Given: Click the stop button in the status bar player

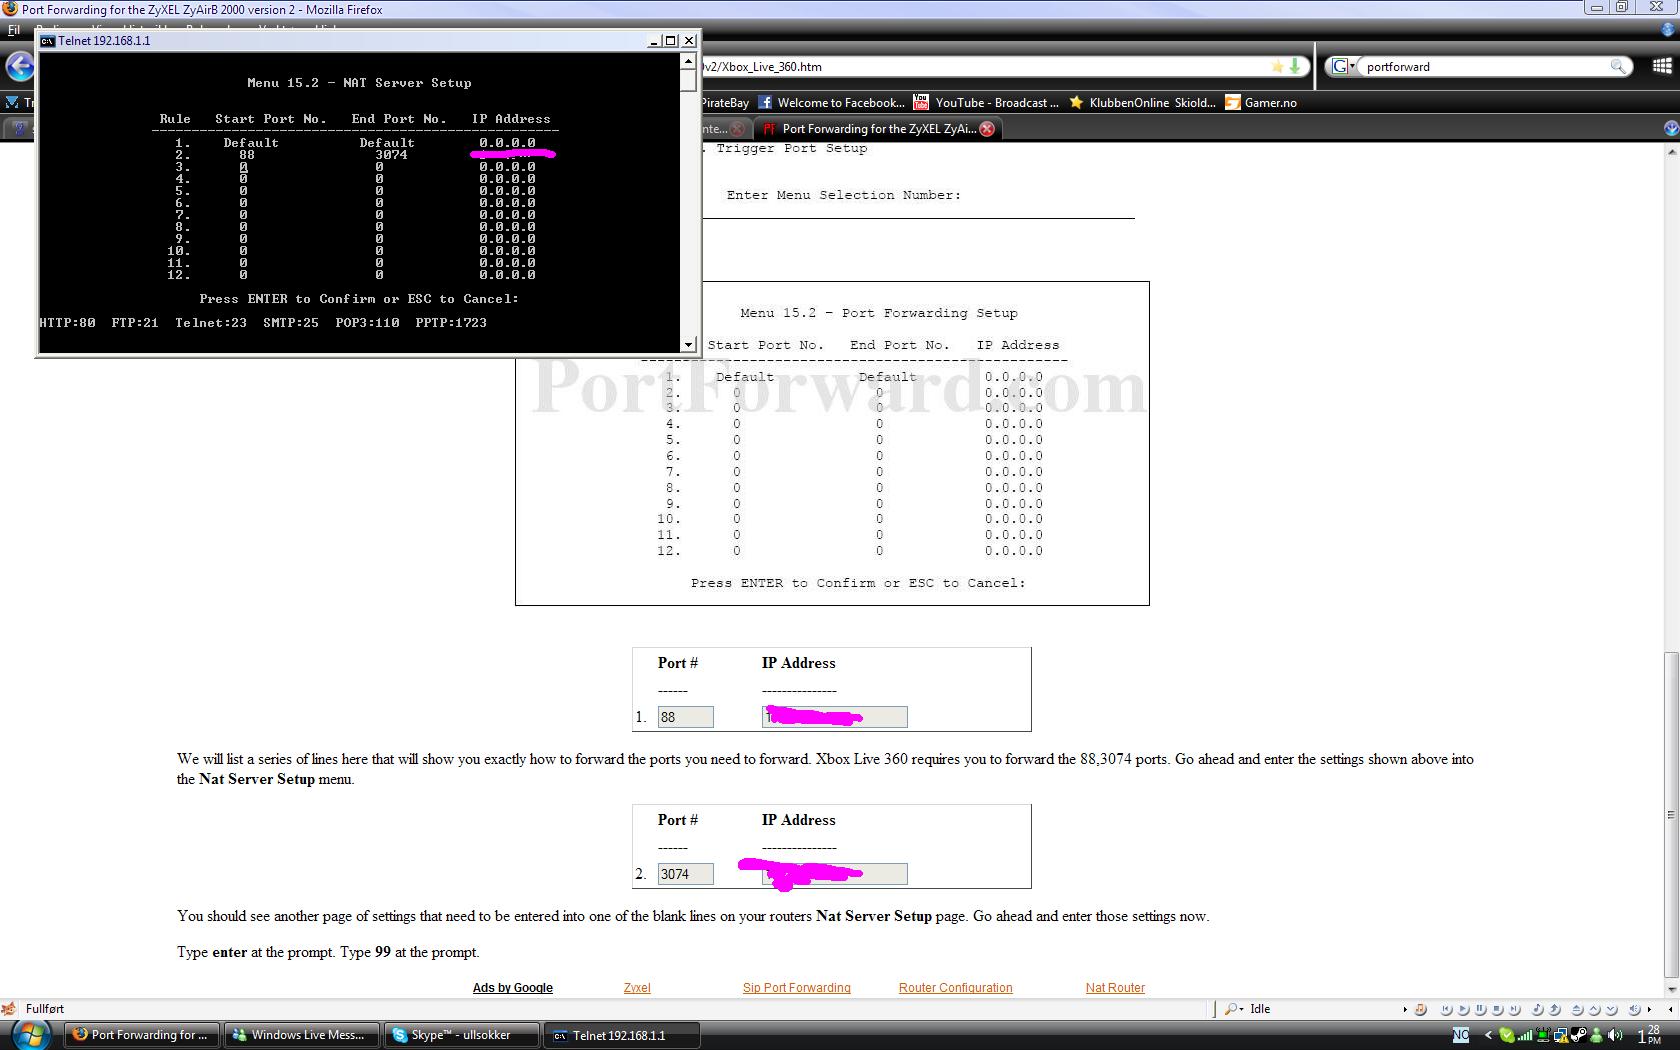Looking at the screenshot, I should (1497, 1009).
